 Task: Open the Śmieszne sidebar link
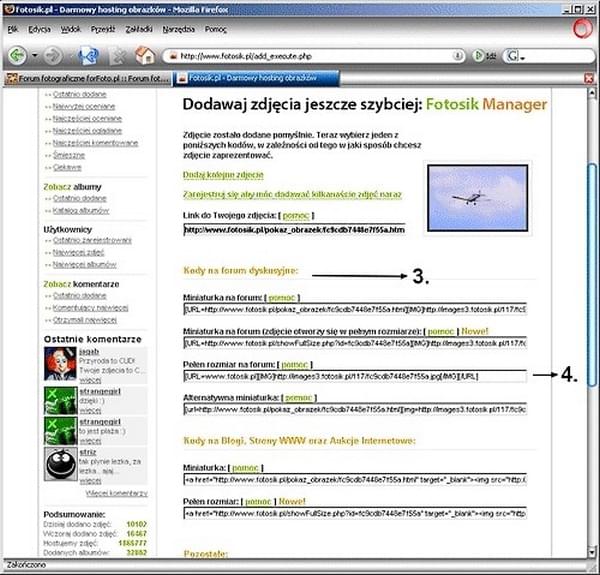pyautogui.click(x=69, y=155)
